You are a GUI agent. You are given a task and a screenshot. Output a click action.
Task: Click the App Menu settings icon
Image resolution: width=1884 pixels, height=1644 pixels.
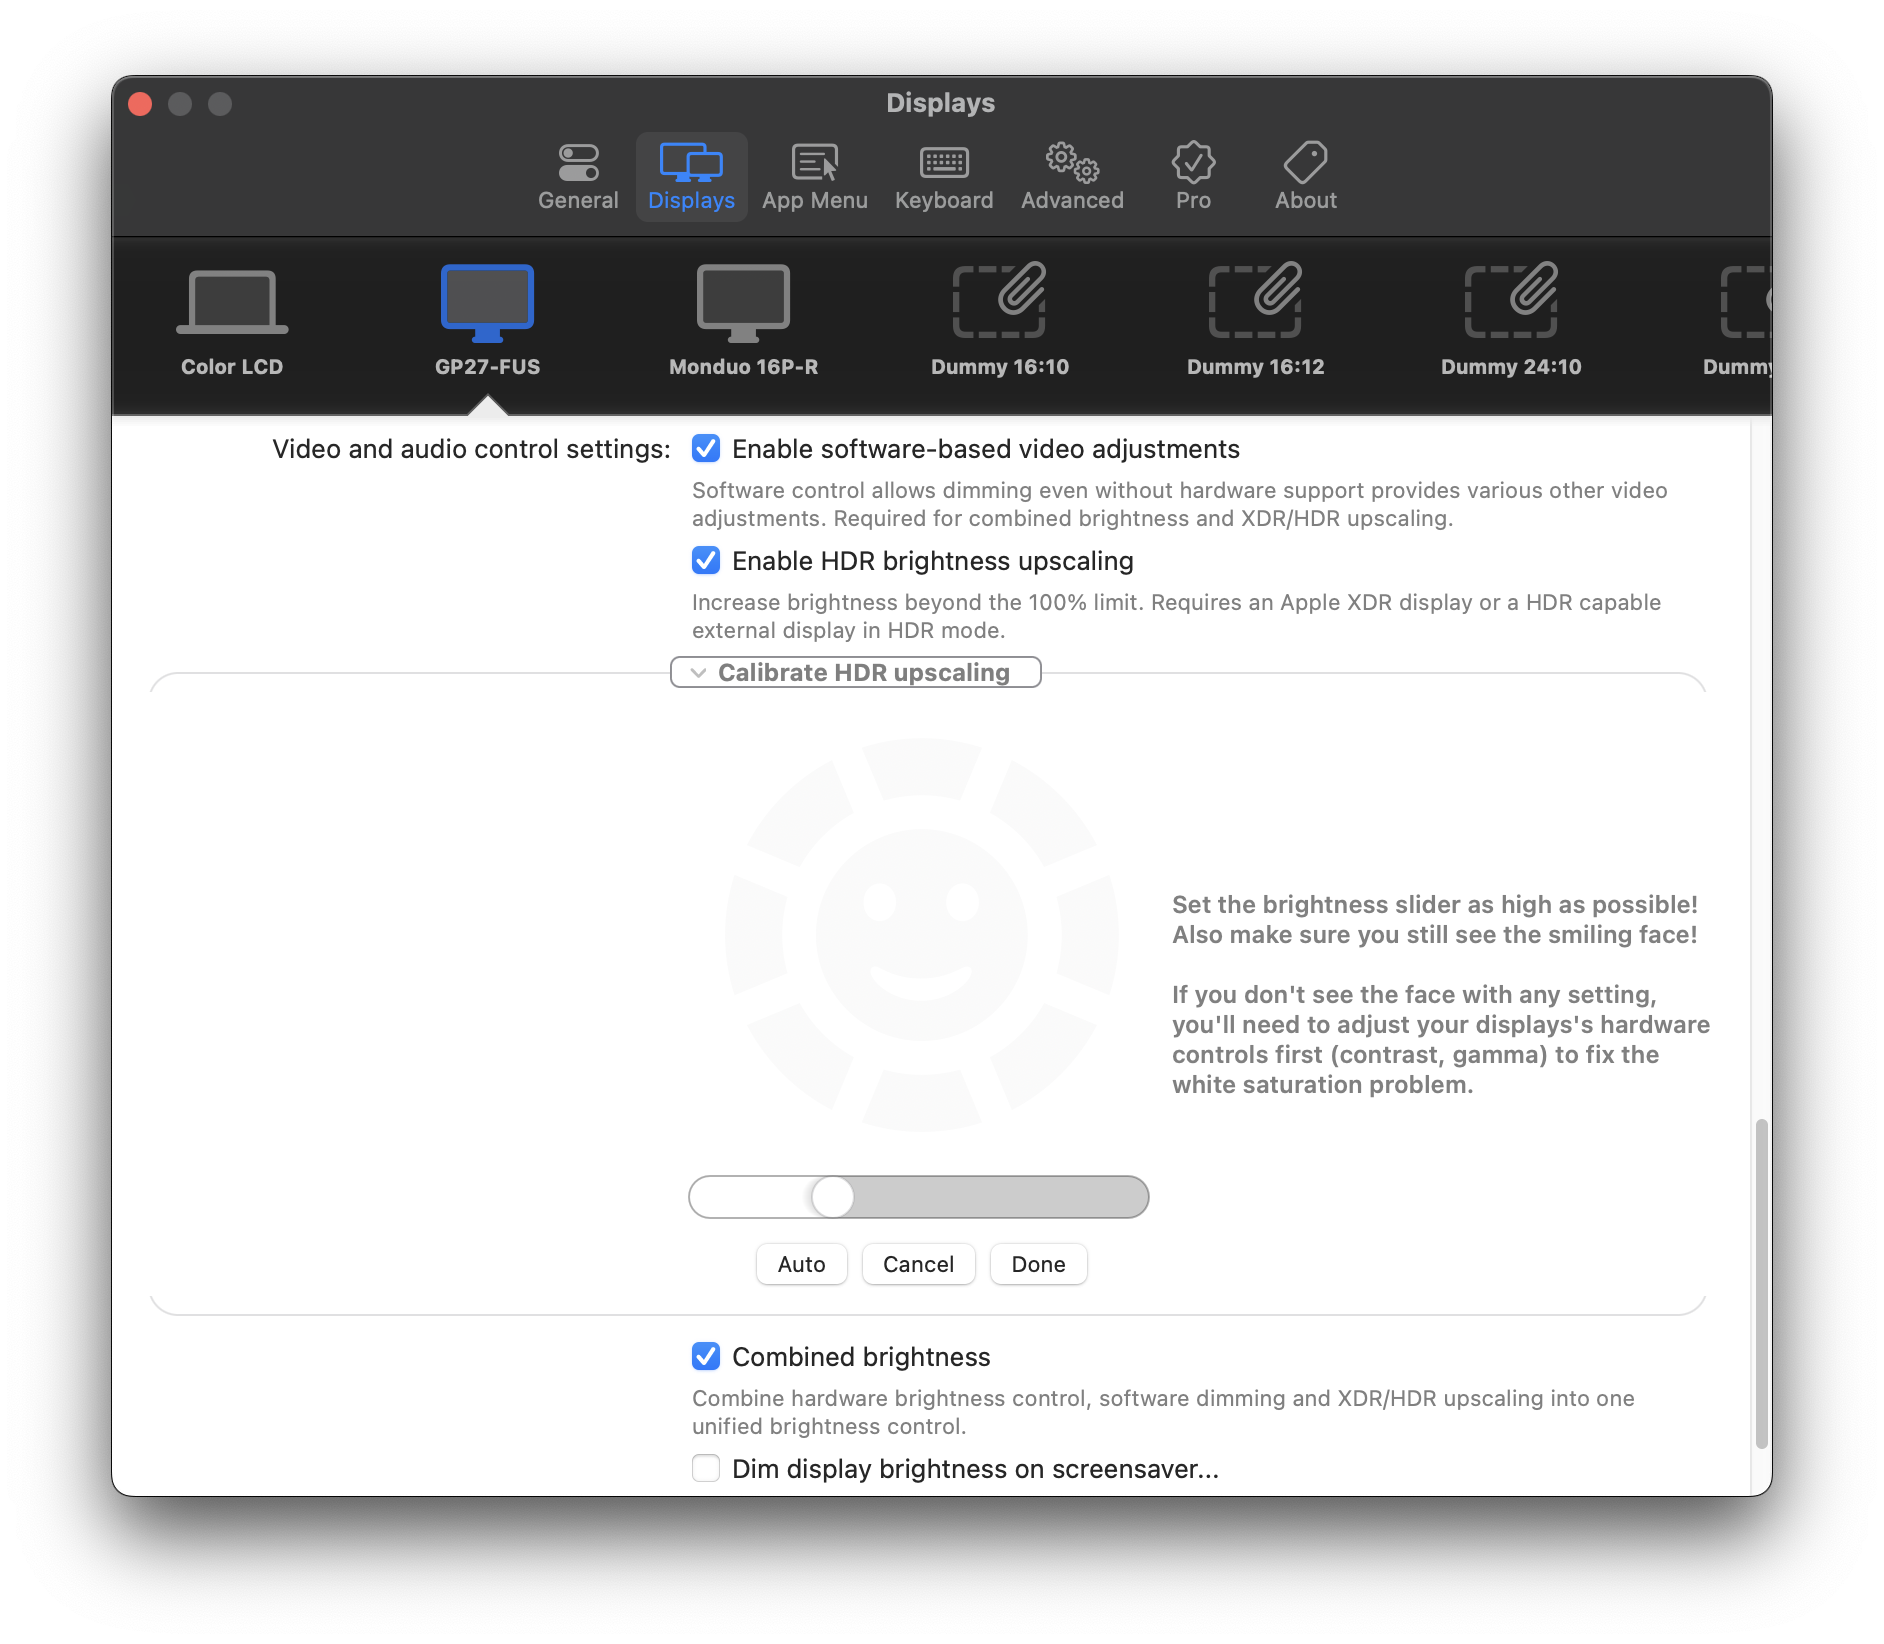[x=814, y=177]
